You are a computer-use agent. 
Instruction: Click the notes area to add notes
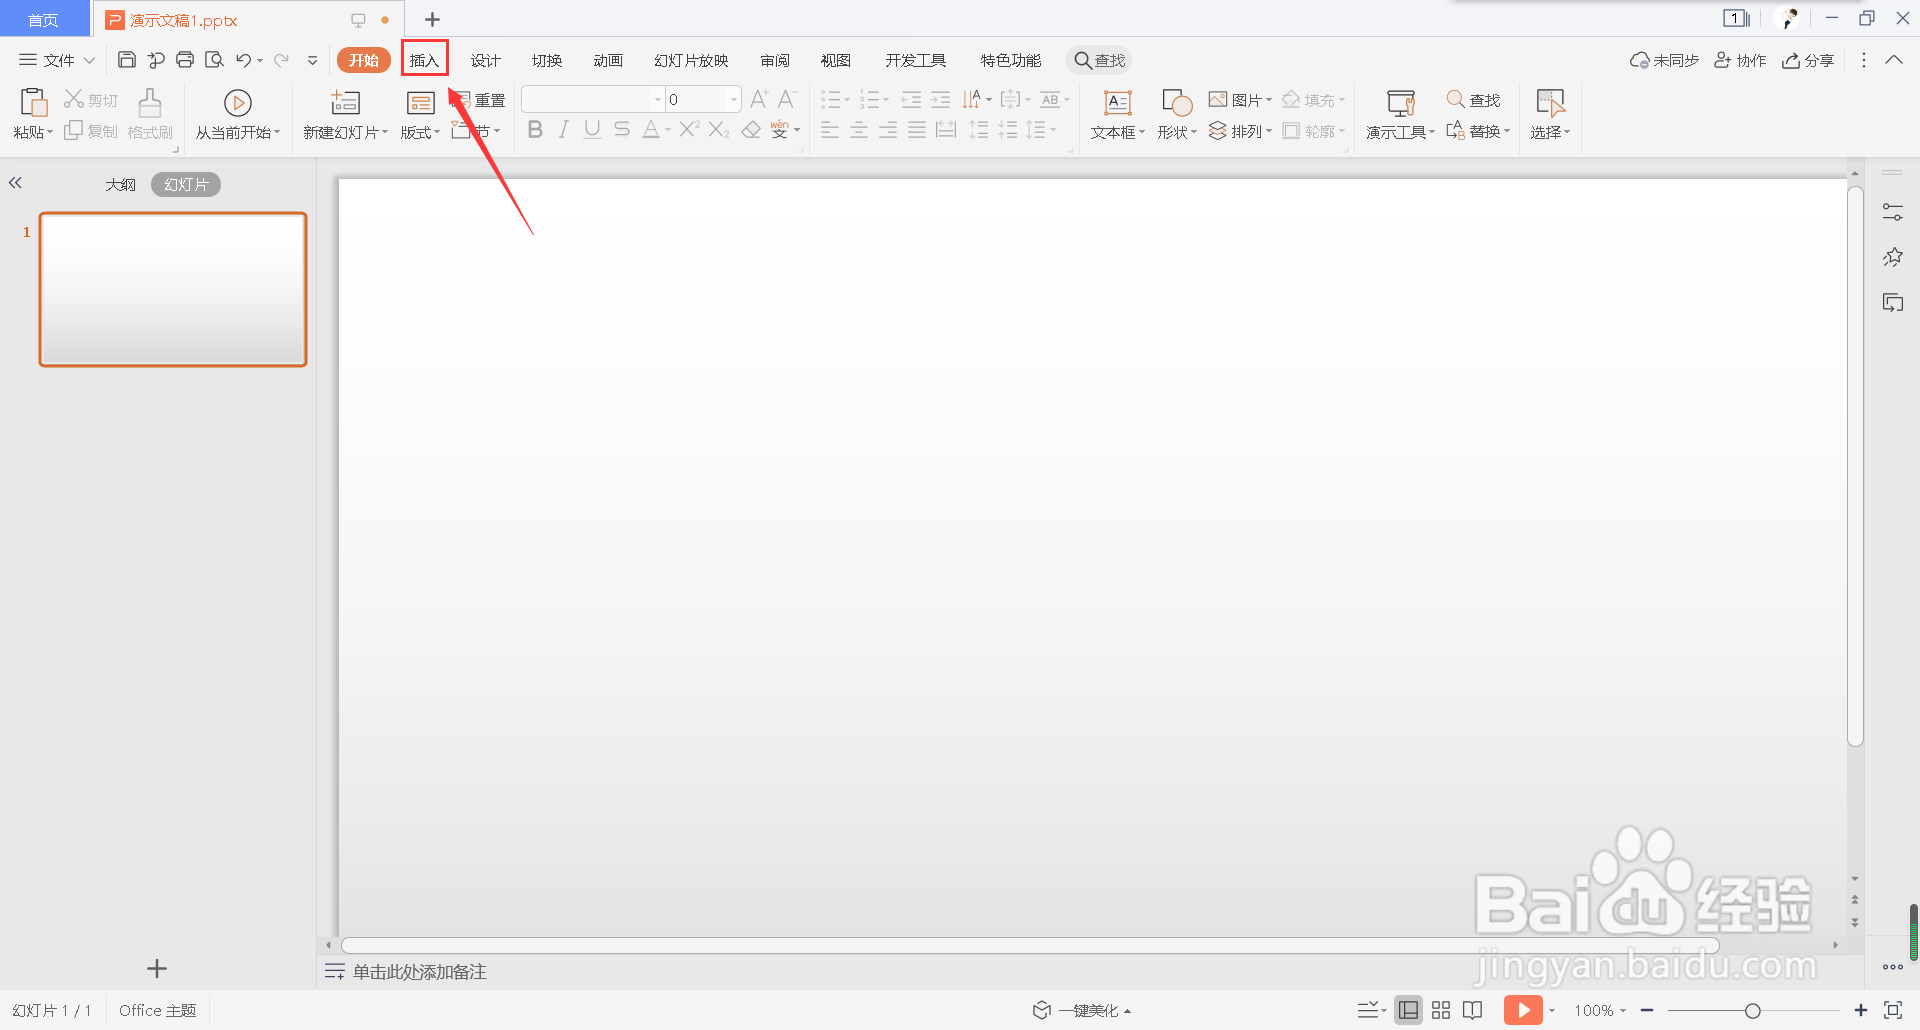click(419, 972)
